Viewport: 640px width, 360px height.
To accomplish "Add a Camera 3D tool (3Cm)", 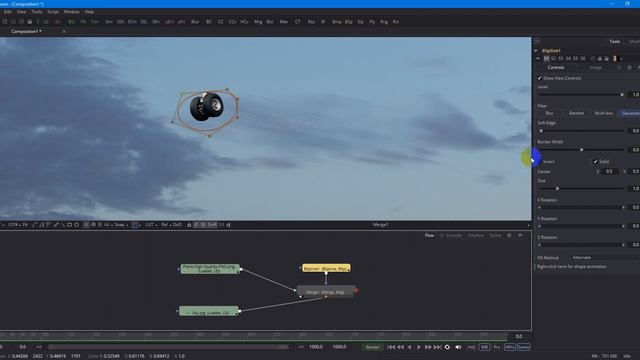I will (132, 22).
